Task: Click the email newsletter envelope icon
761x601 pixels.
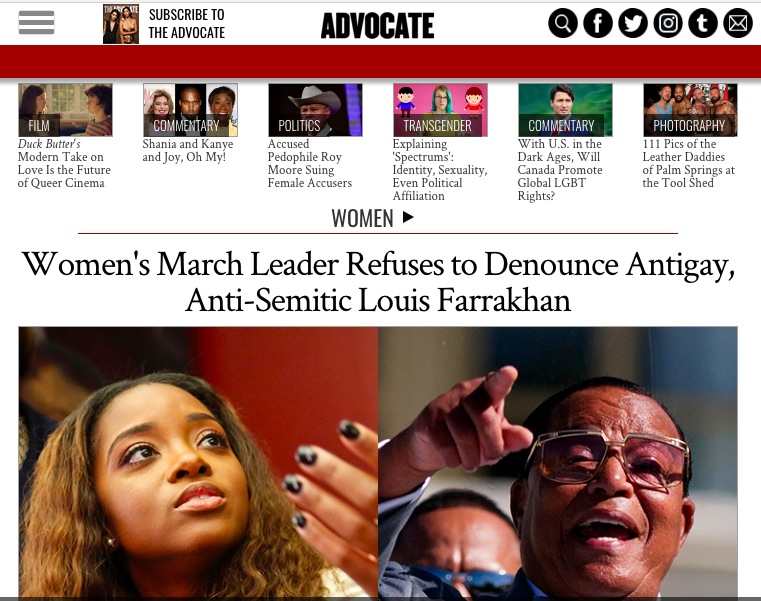Action: coord(738,23)
